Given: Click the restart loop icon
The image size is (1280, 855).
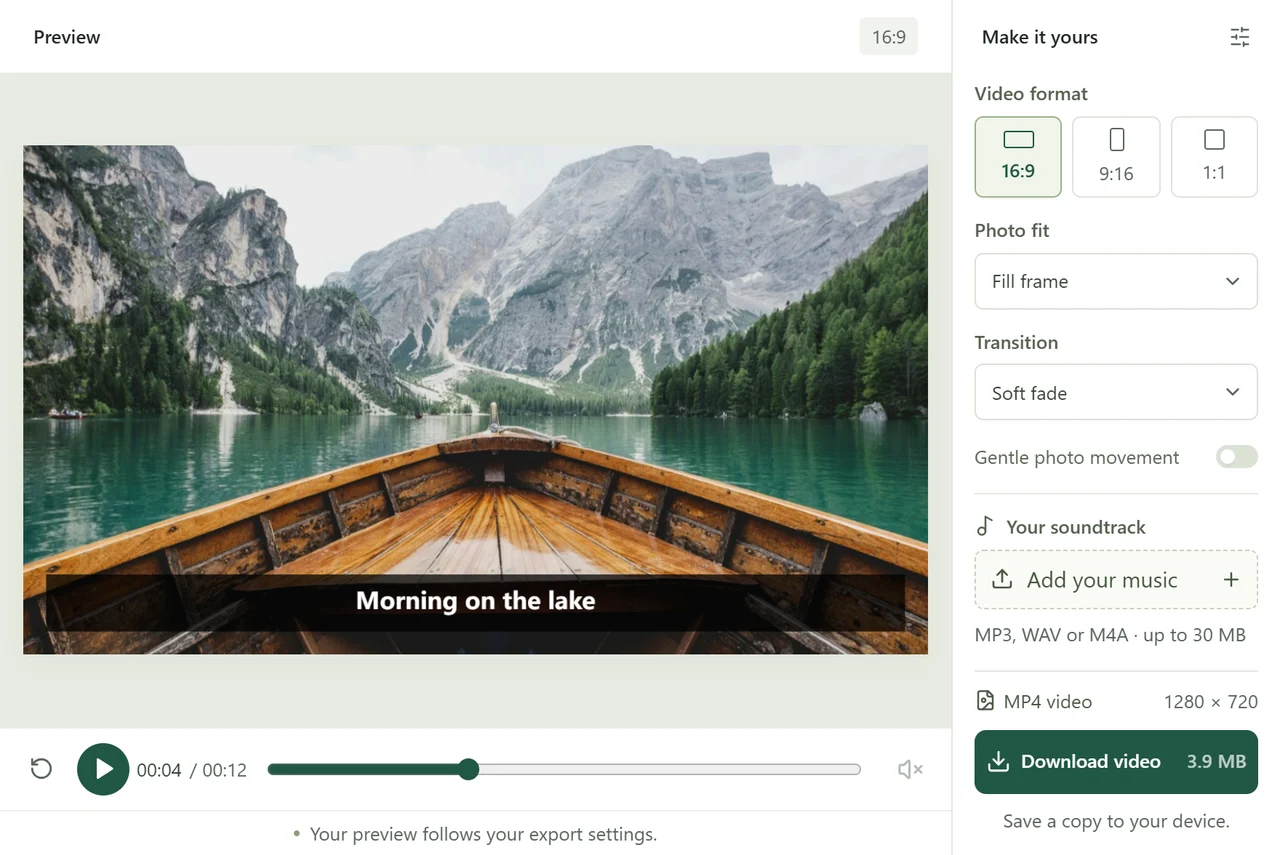Looking at the screenshot, I should point(41,769).
